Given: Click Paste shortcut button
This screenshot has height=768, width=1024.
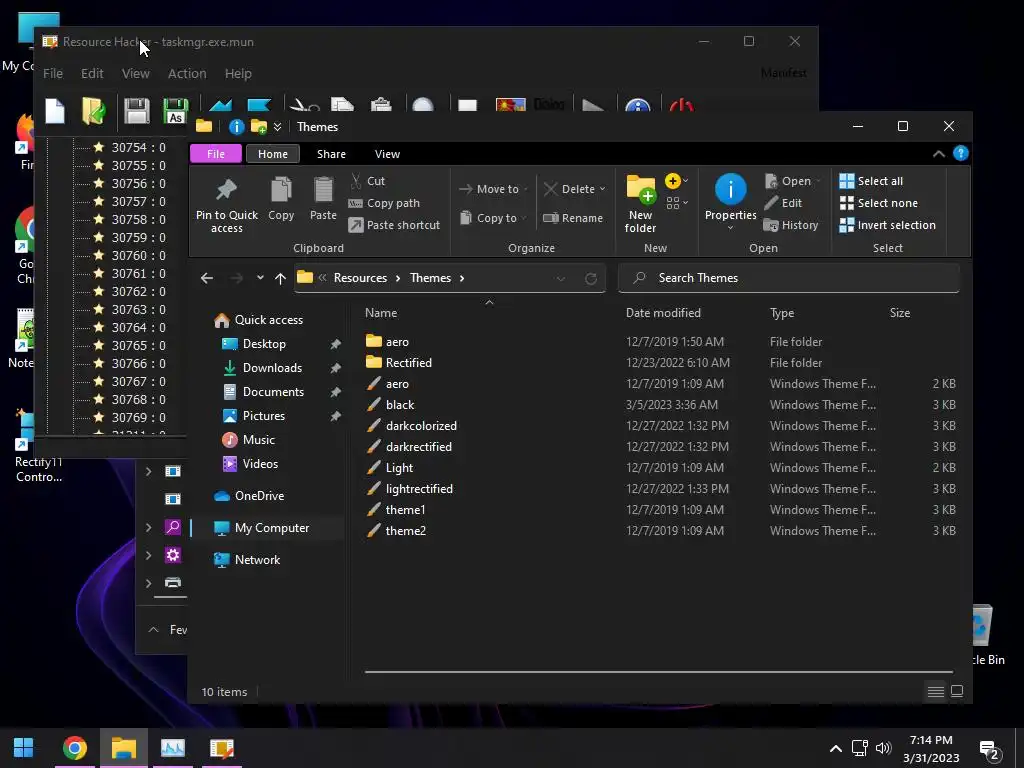Looking at the screenshot, I should [x=394, y=225].
